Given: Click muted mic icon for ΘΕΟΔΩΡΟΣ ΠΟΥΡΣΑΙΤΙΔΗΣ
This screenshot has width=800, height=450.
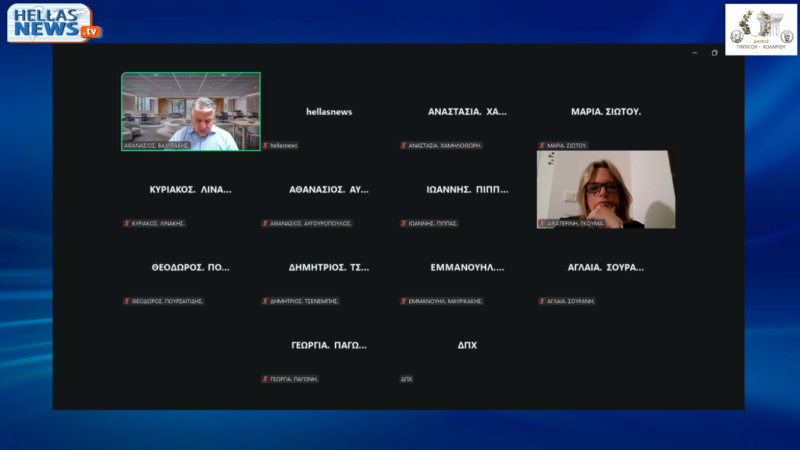Looking at the screenshot, I should coord(127,301).
